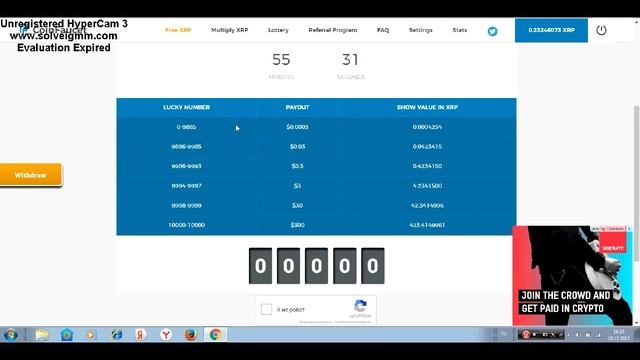Open the Join the Crowd crypto ad
This screenshot has height=360, width=640.
coord(572,276)
